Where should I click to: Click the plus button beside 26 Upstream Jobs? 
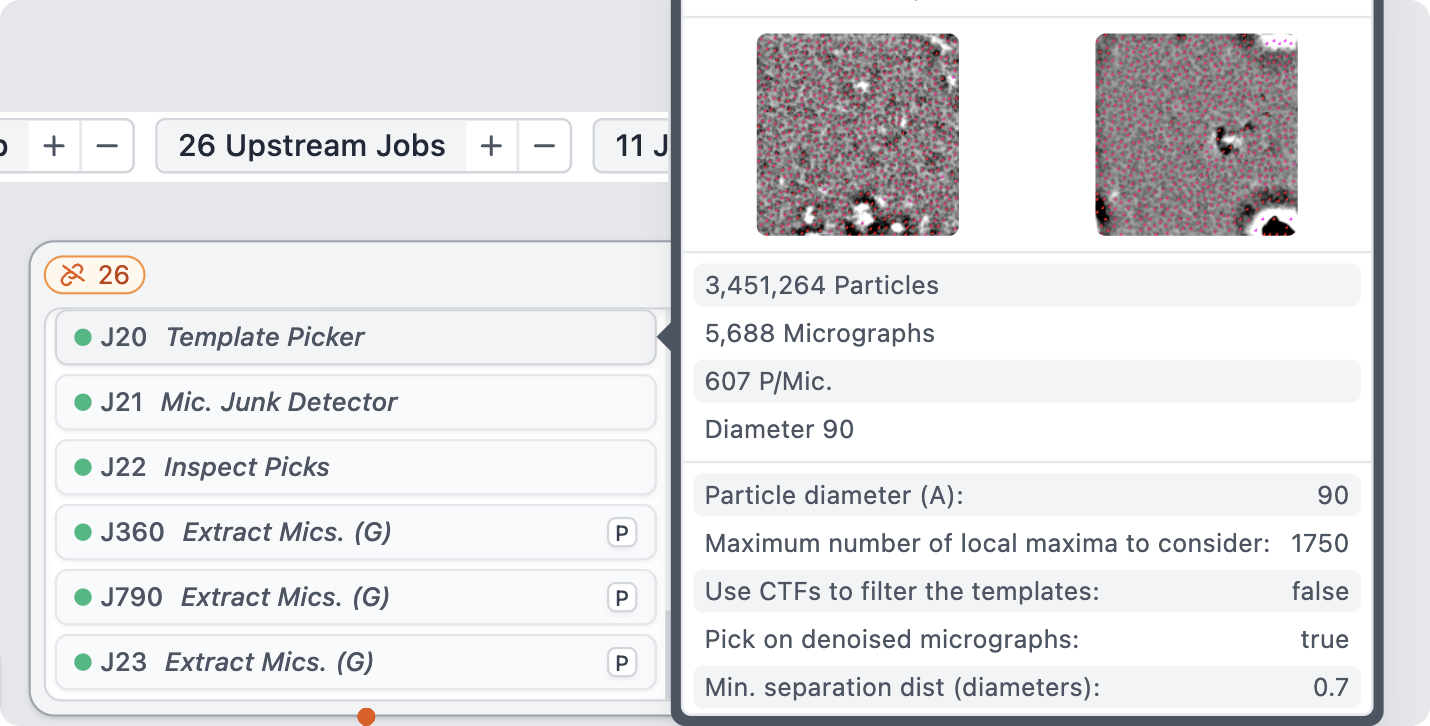tap(491, 146)
